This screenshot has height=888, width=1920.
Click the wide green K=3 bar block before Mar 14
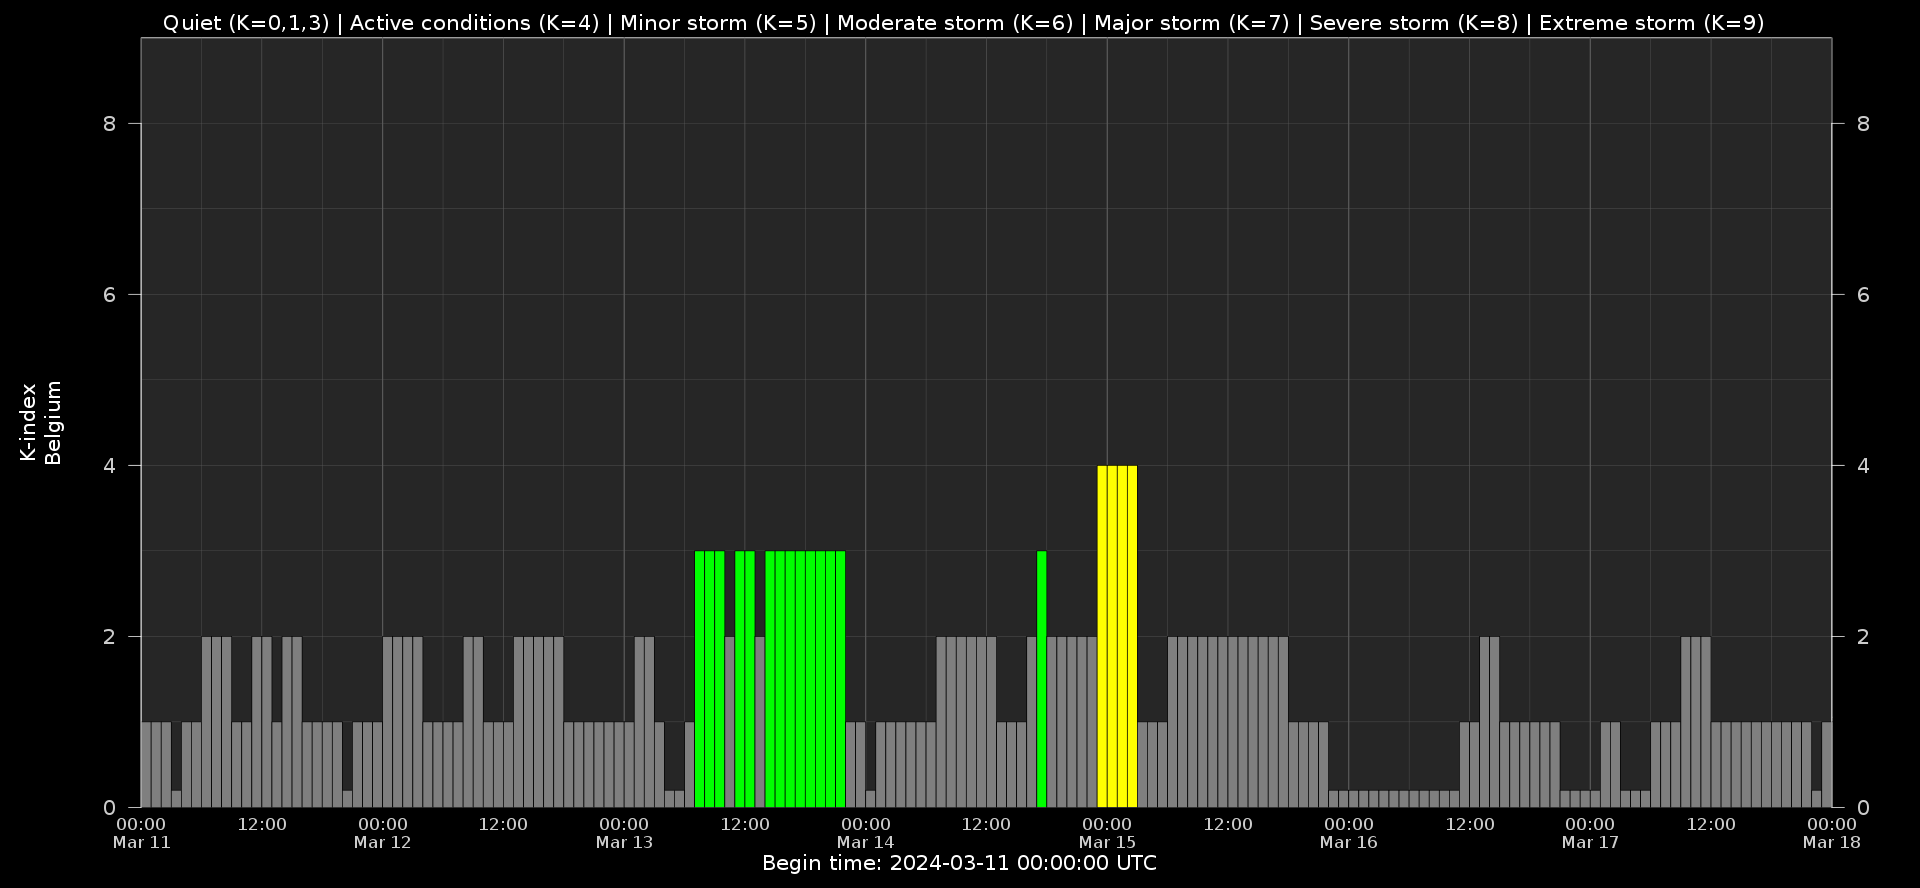click(x=805, y=679)
